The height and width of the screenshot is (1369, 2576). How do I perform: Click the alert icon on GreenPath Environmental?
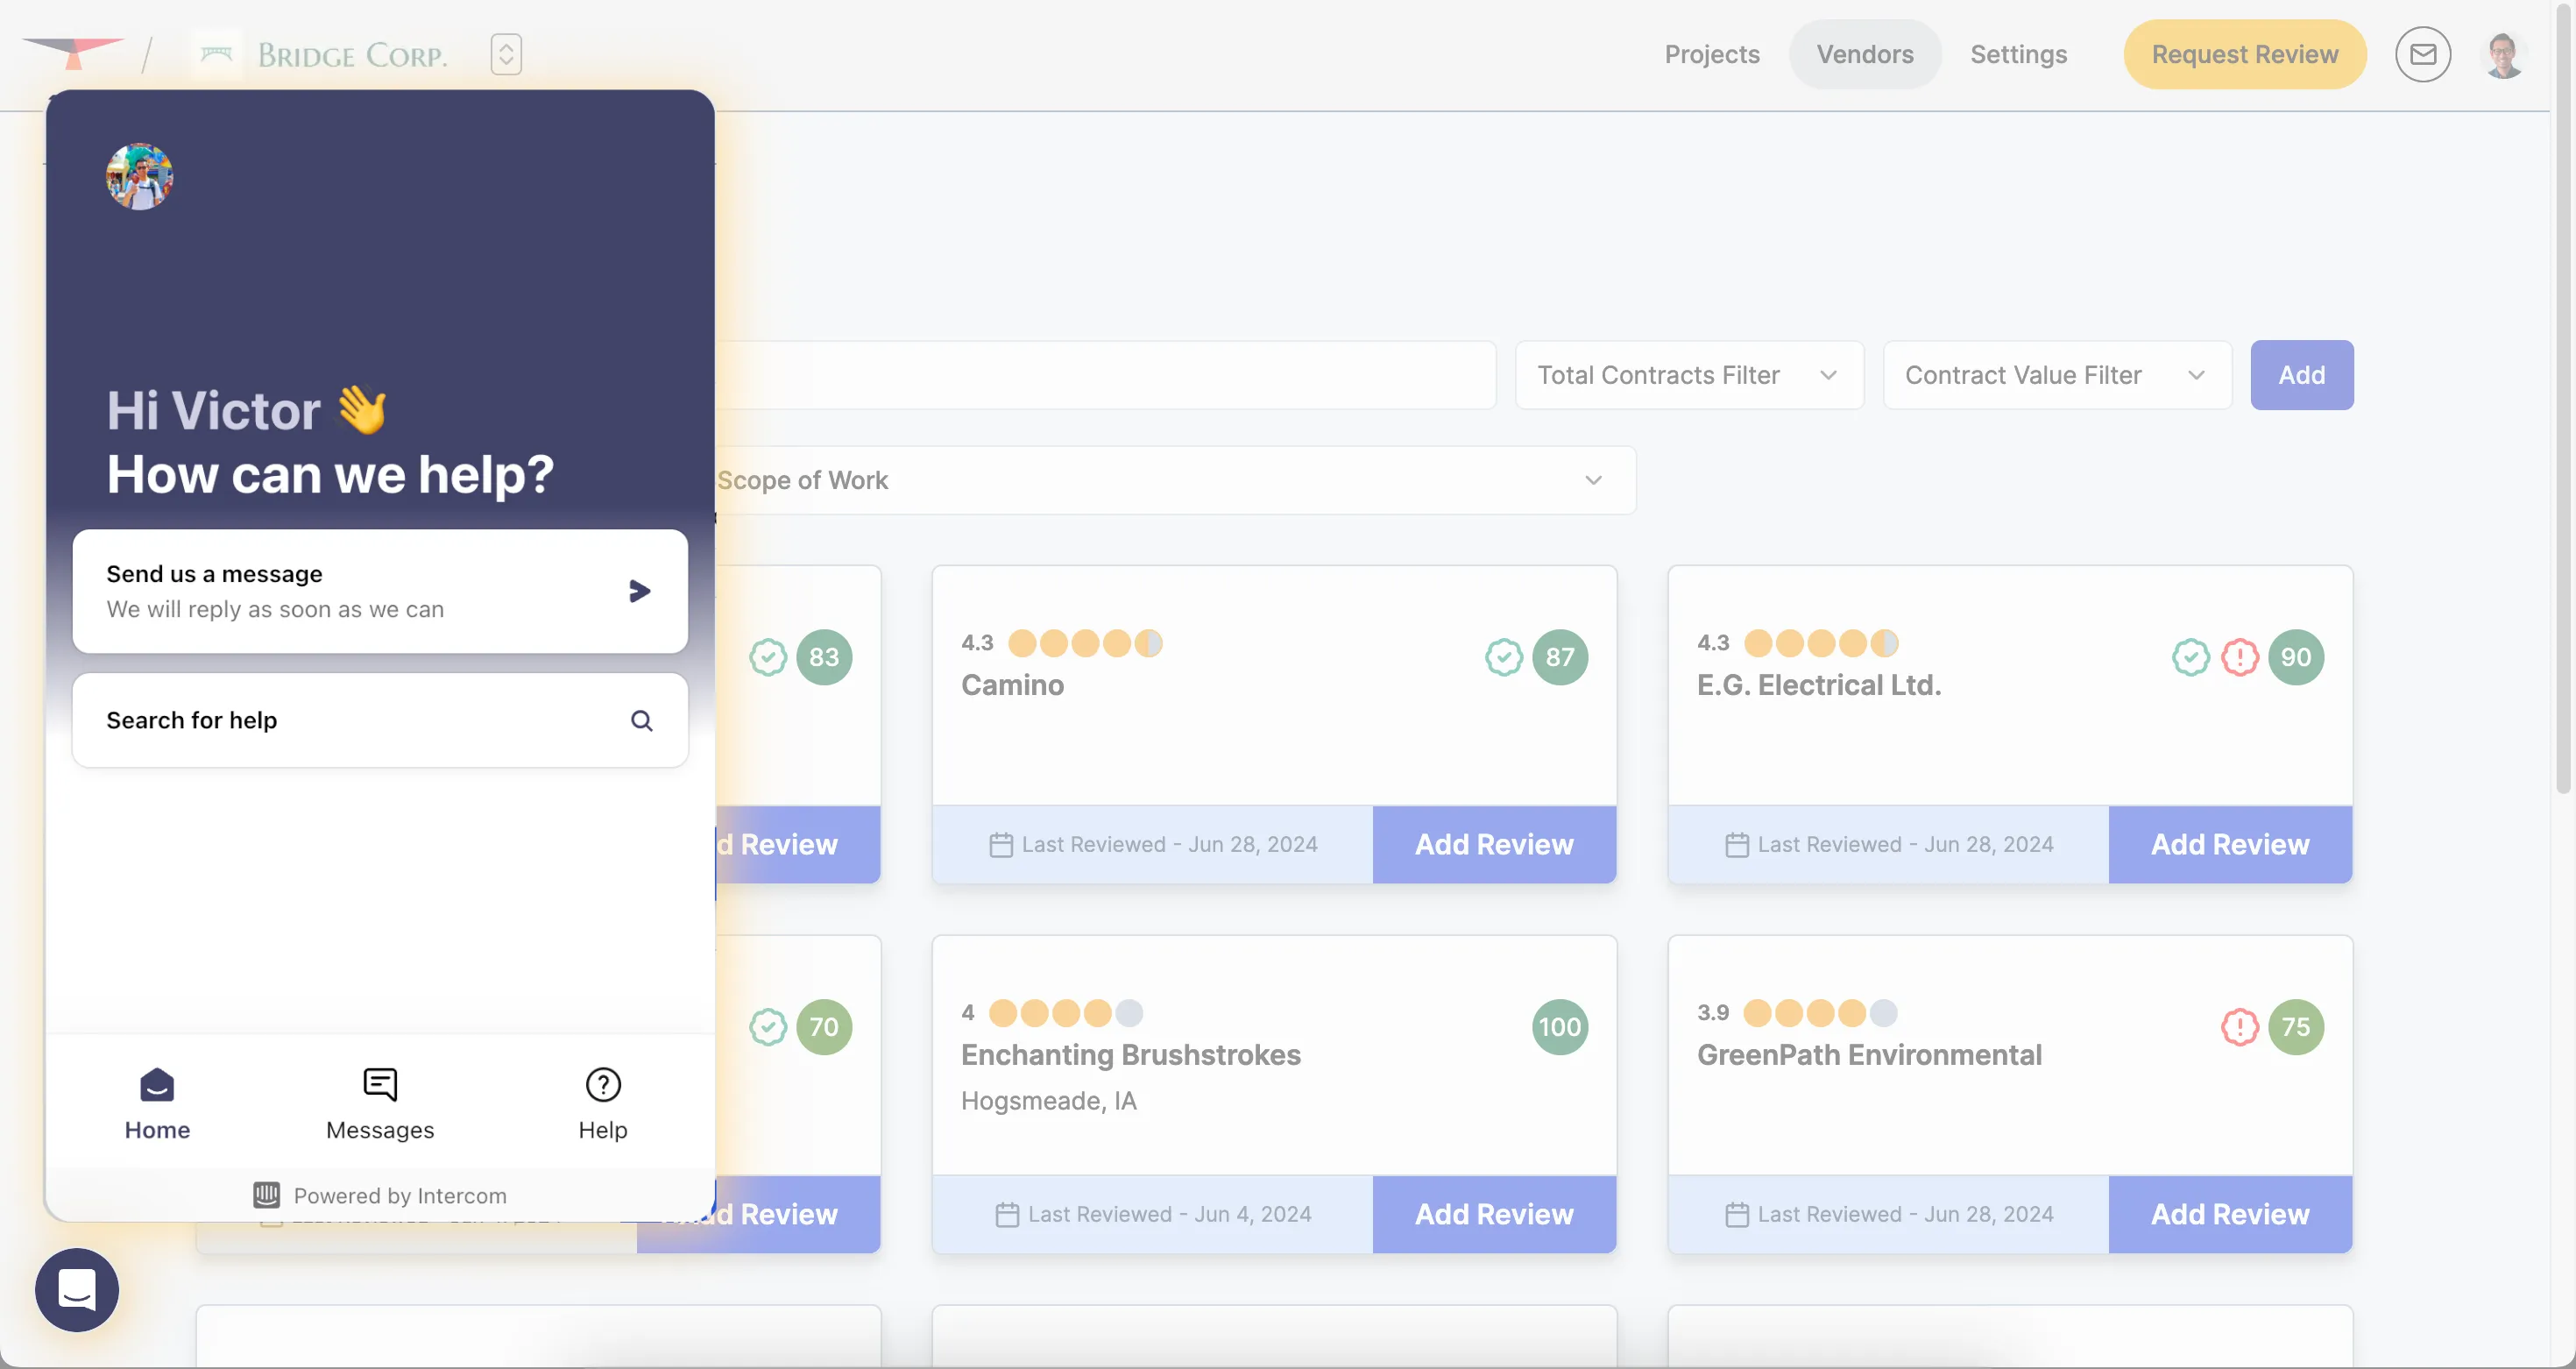[2239, 1026]
